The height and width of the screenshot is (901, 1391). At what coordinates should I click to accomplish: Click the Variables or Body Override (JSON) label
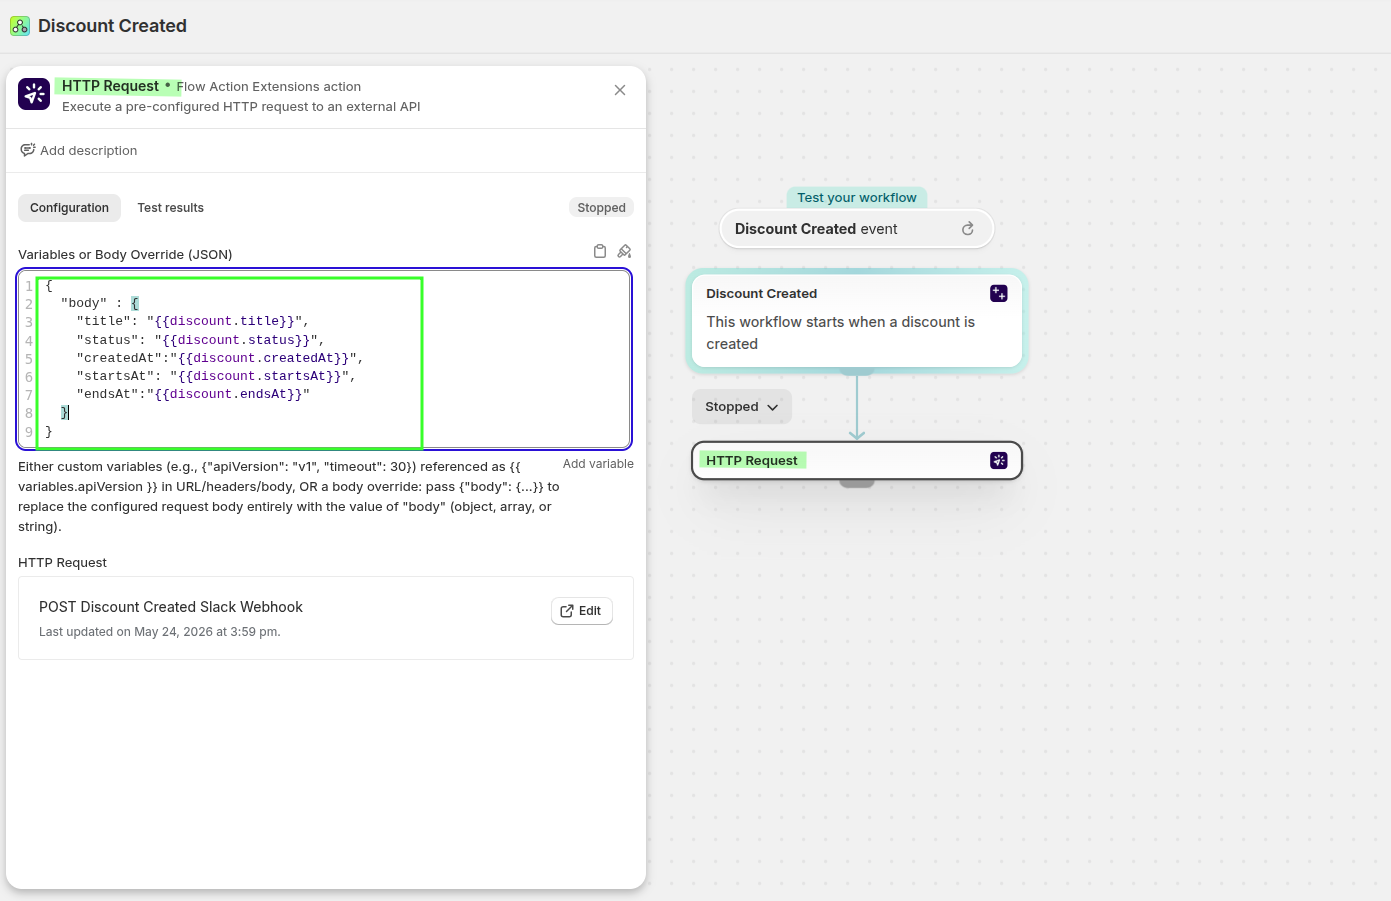coord(125,255)
